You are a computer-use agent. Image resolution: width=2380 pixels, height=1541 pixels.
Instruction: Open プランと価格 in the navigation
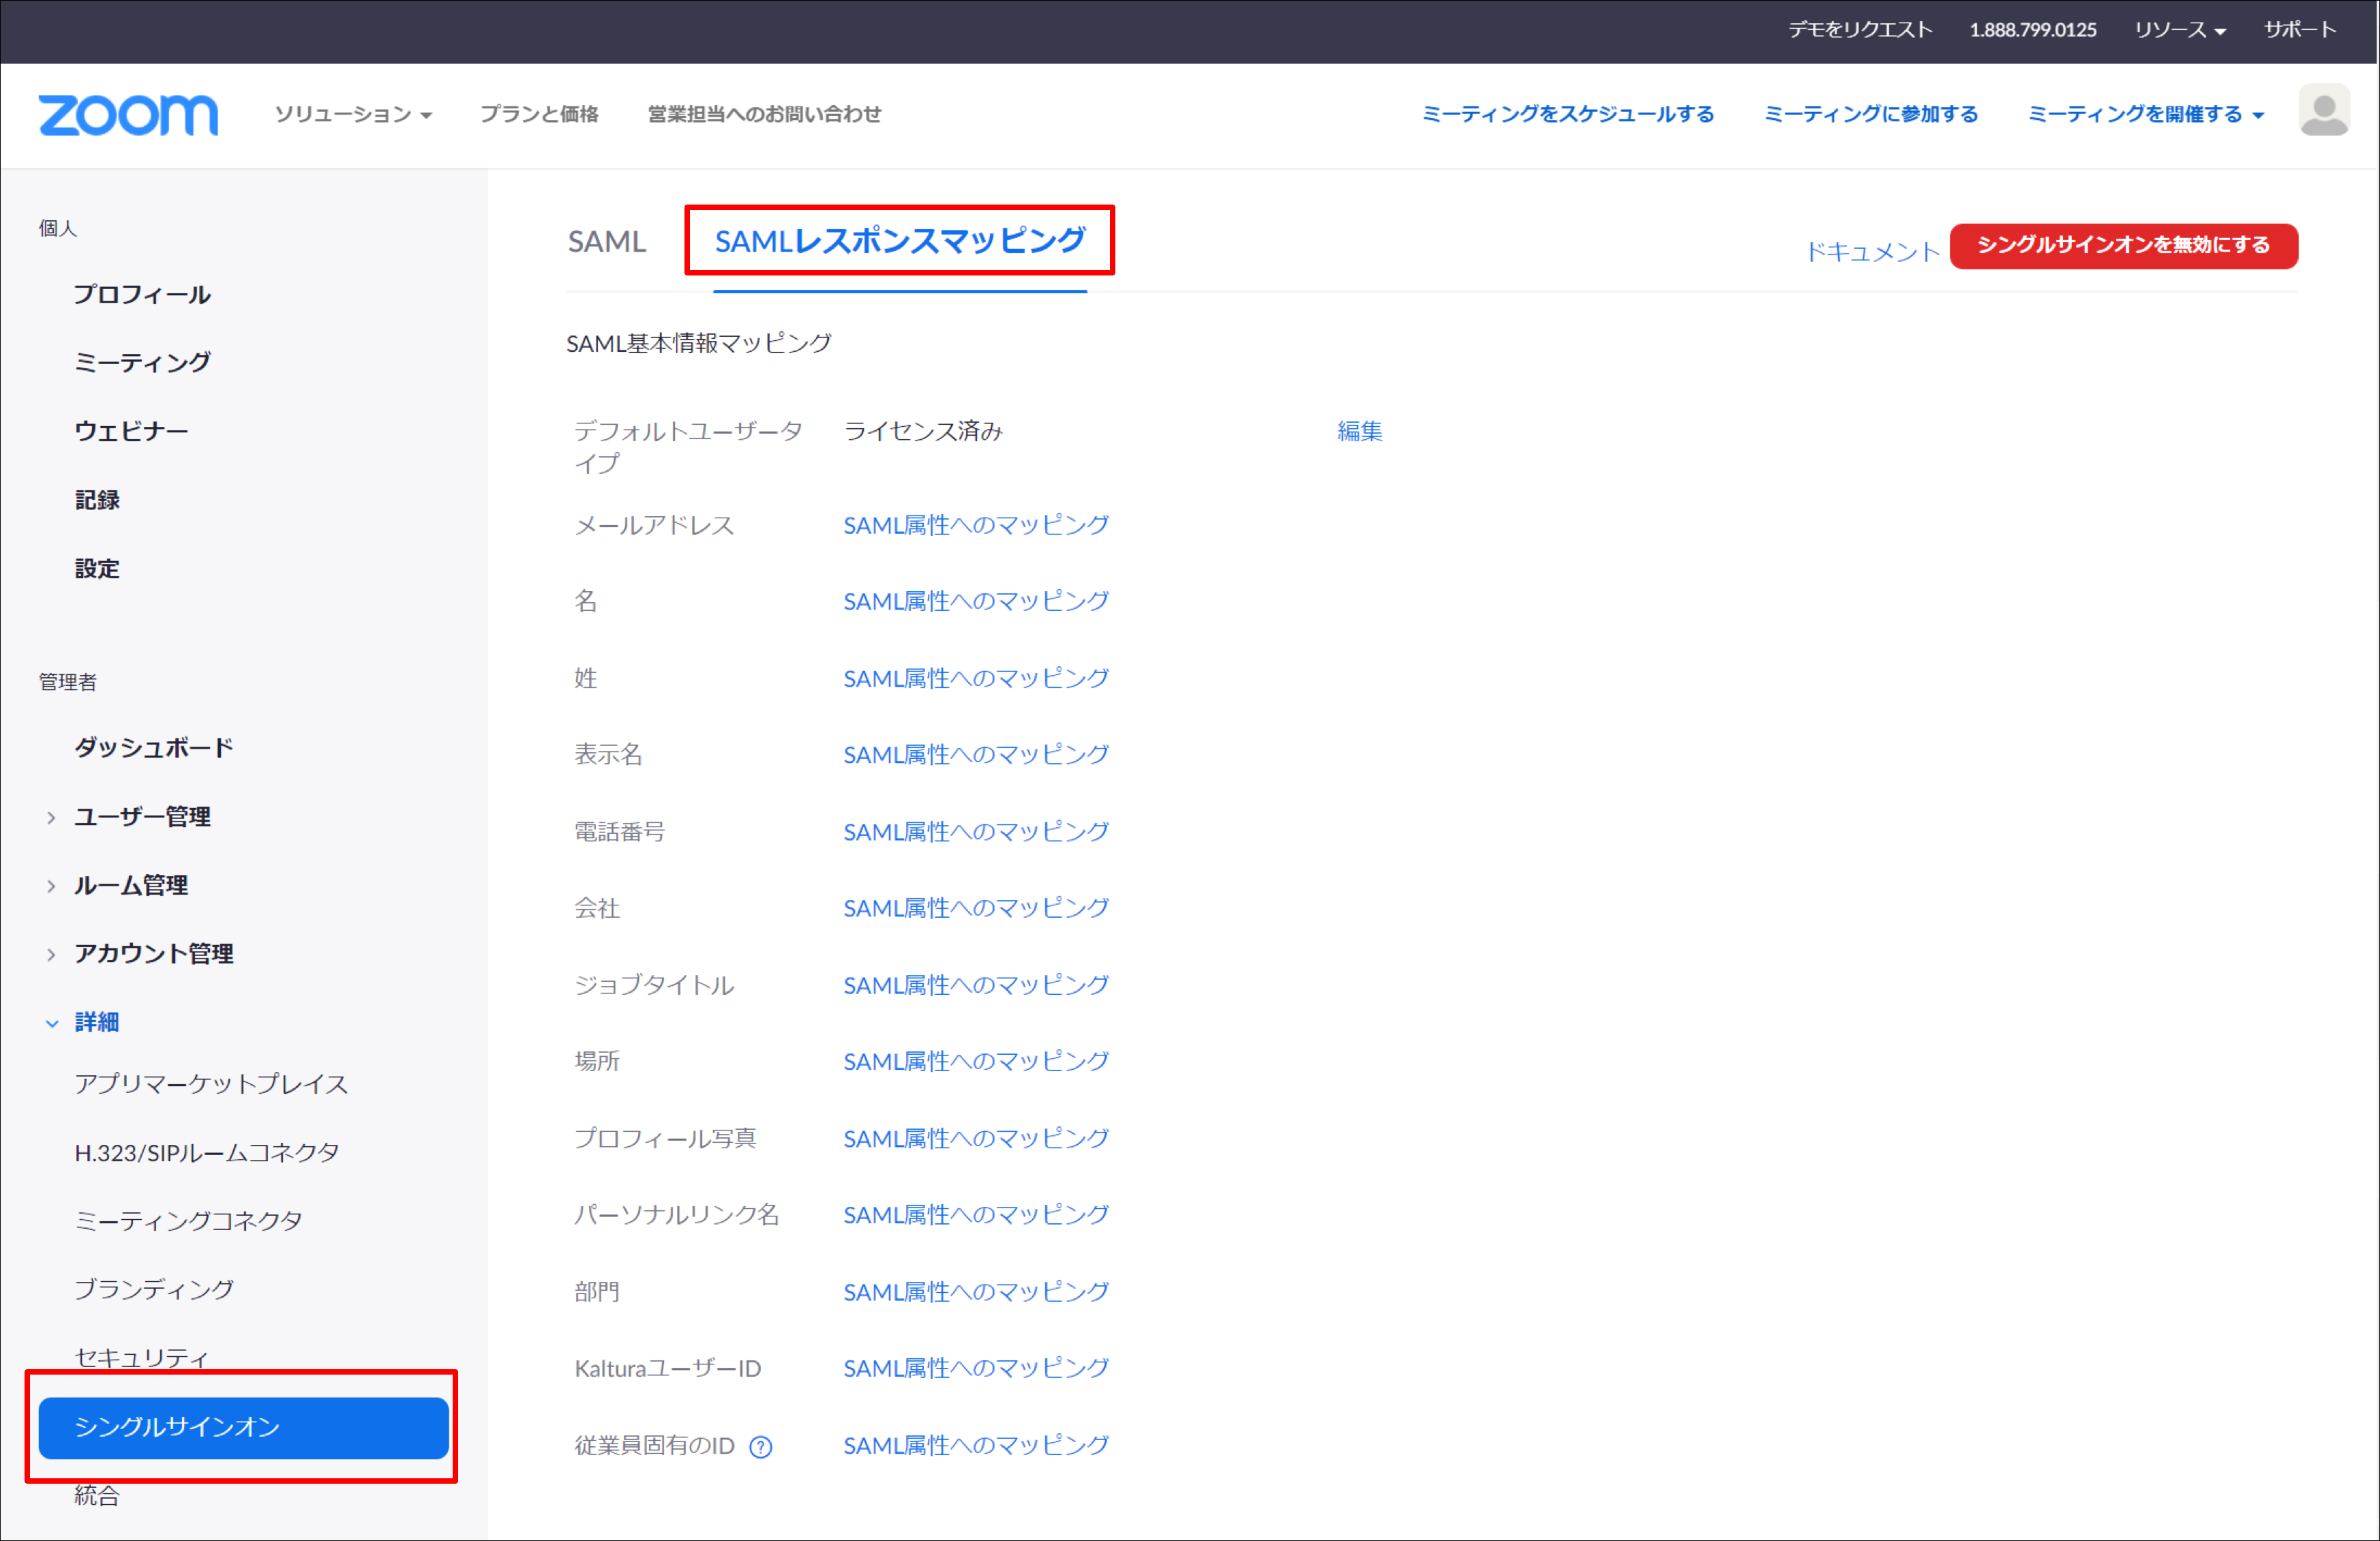coord(539,114)
